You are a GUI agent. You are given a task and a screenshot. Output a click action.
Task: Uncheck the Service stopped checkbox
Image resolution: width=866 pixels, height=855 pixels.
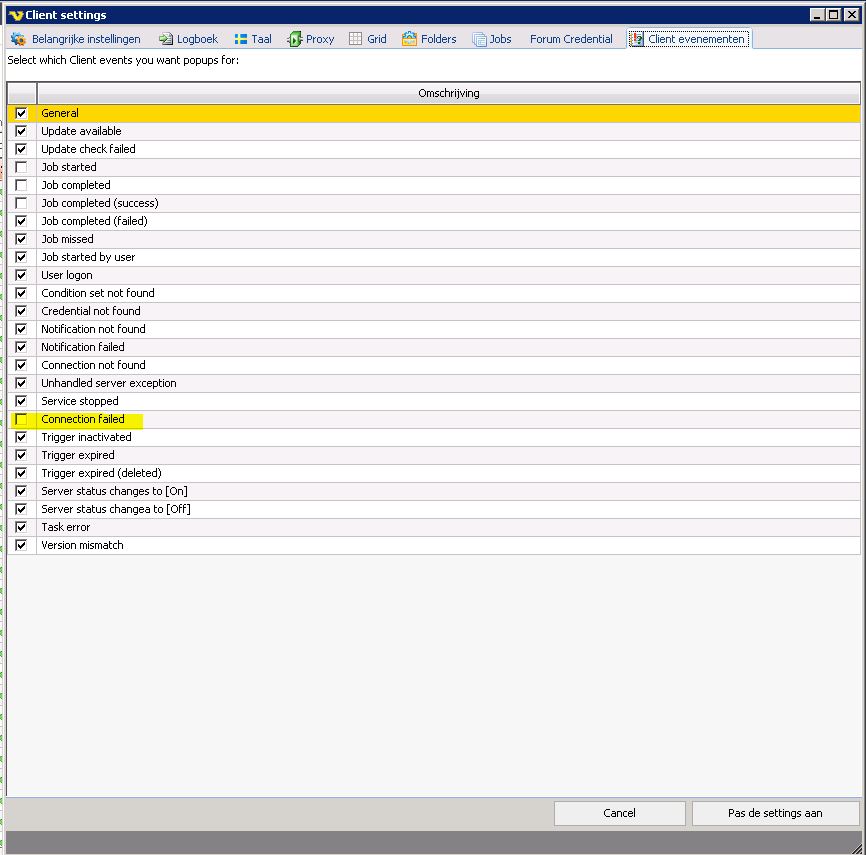pos(22,401)
